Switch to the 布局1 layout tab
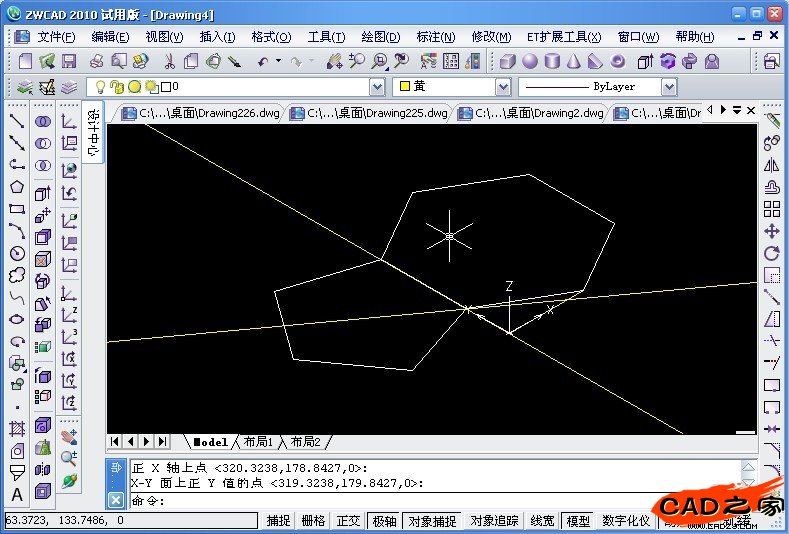This screenshot has height=534, width=789. point(258,442)
